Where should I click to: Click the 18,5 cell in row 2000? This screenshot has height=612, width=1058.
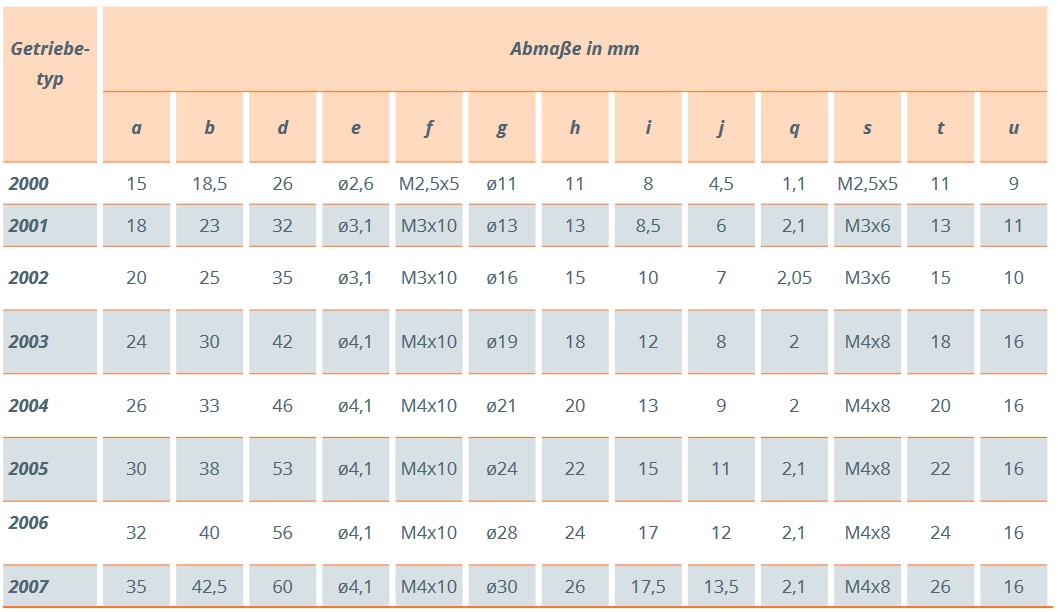point(209,184)
